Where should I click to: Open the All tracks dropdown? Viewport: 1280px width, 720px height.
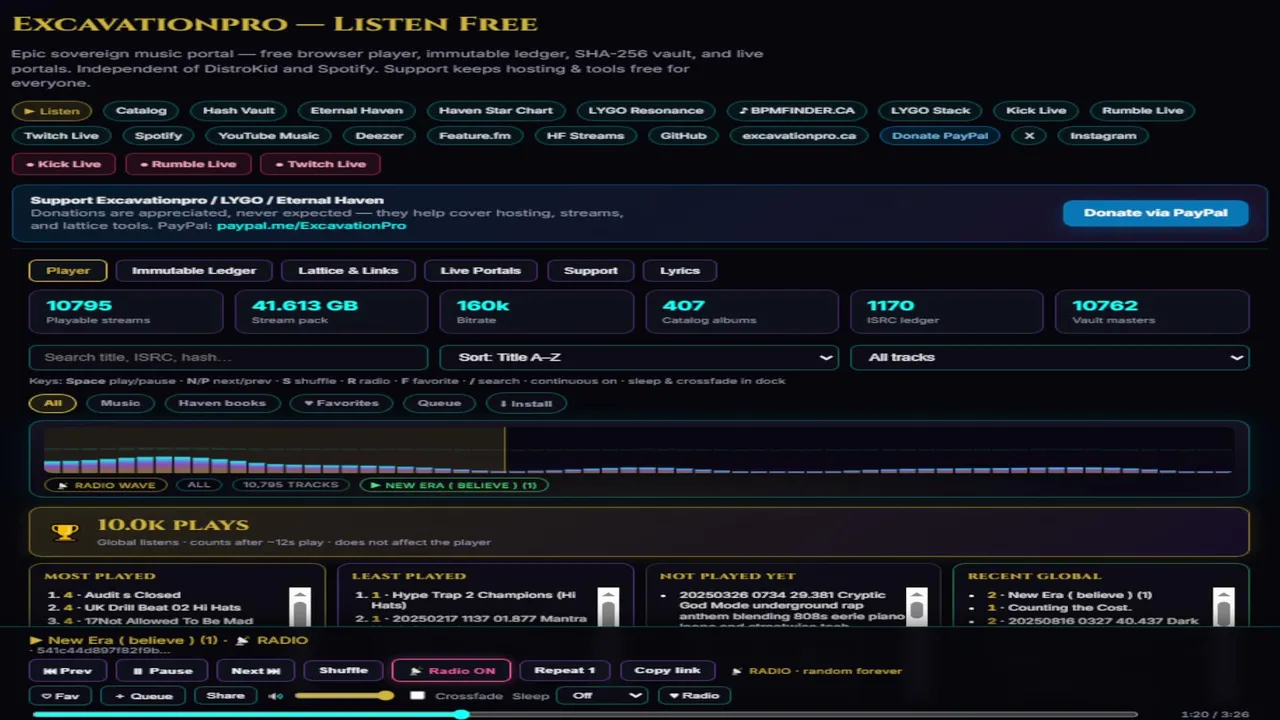click(x=1049, y=357)
